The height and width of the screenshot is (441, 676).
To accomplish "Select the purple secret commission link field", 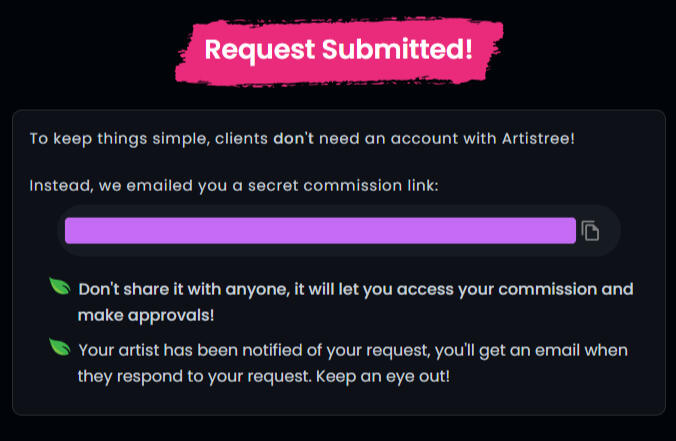I will point(320,231).
